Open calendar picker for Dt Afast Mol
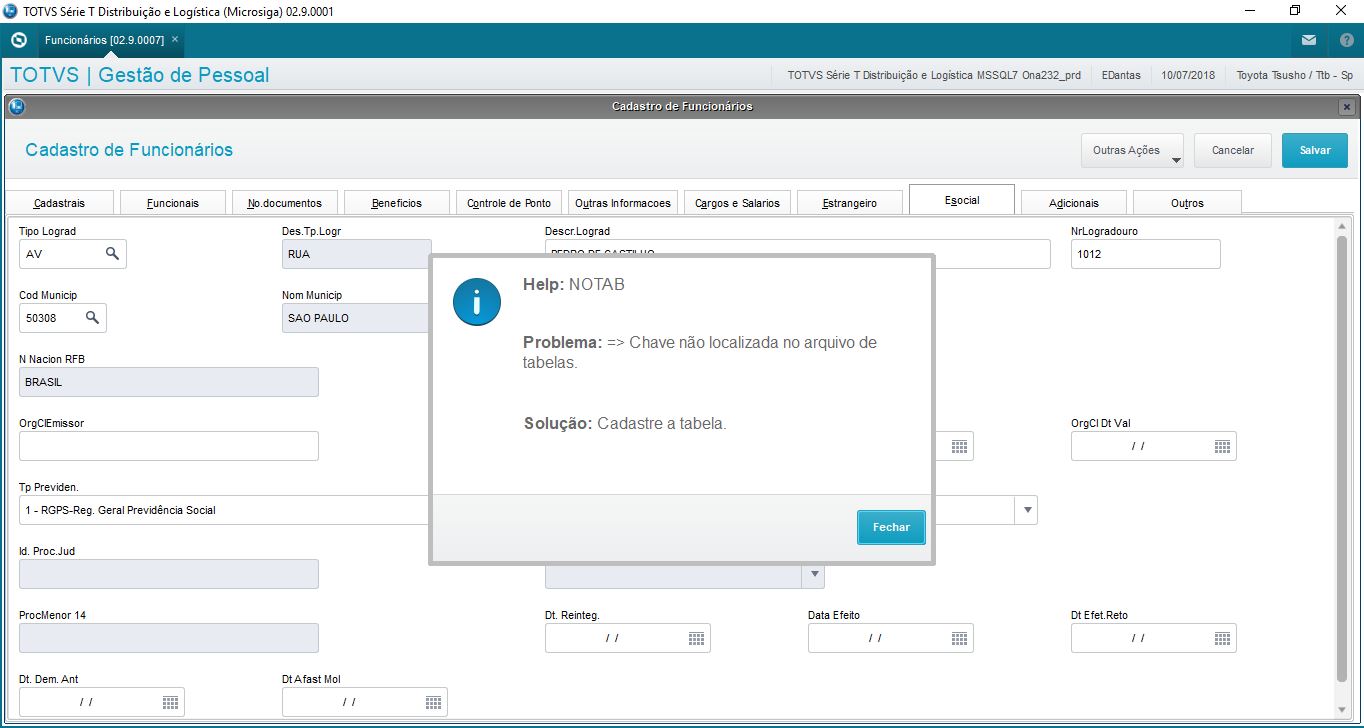Image resolution: width=1364 pixels, height=728 pixels. point(433,702)
